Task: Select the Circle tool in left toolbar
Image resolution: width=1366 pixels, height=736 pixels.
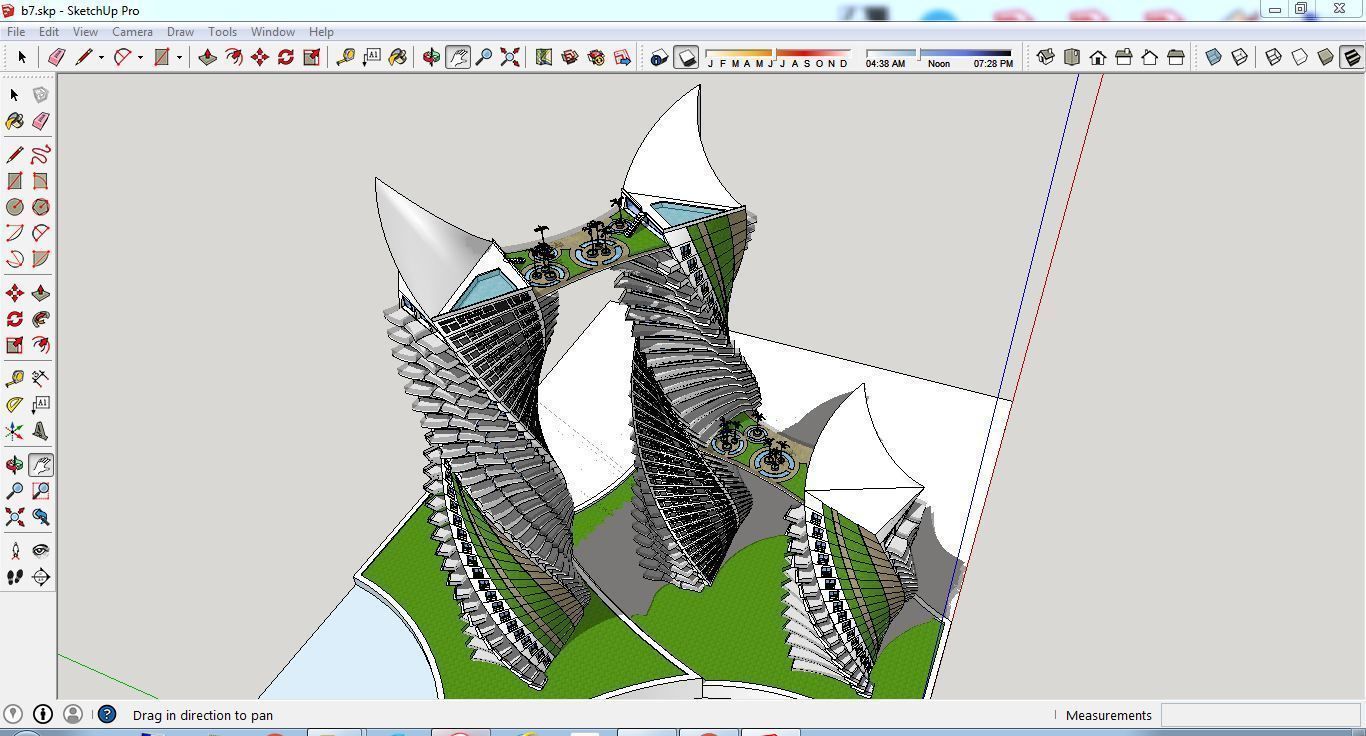Action: pyautogui.click(x=15, y=207)
